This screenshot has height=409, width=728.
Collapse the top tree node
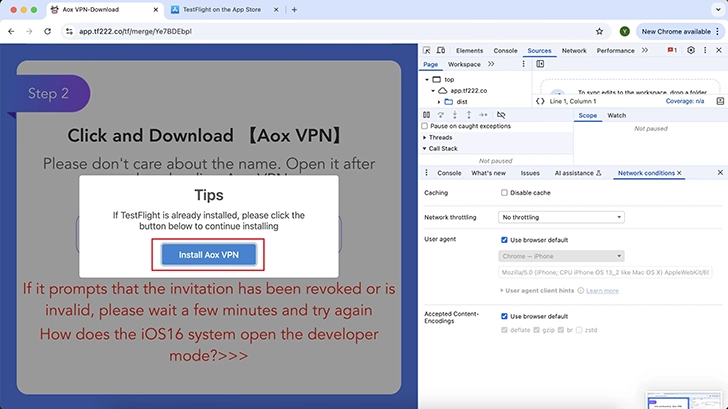427,79
